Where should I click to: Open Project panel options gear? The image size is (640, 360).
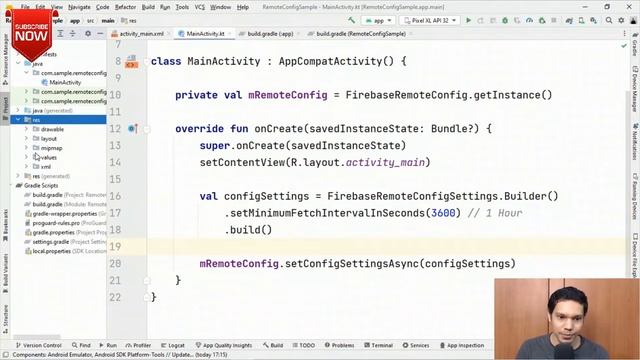88,33
